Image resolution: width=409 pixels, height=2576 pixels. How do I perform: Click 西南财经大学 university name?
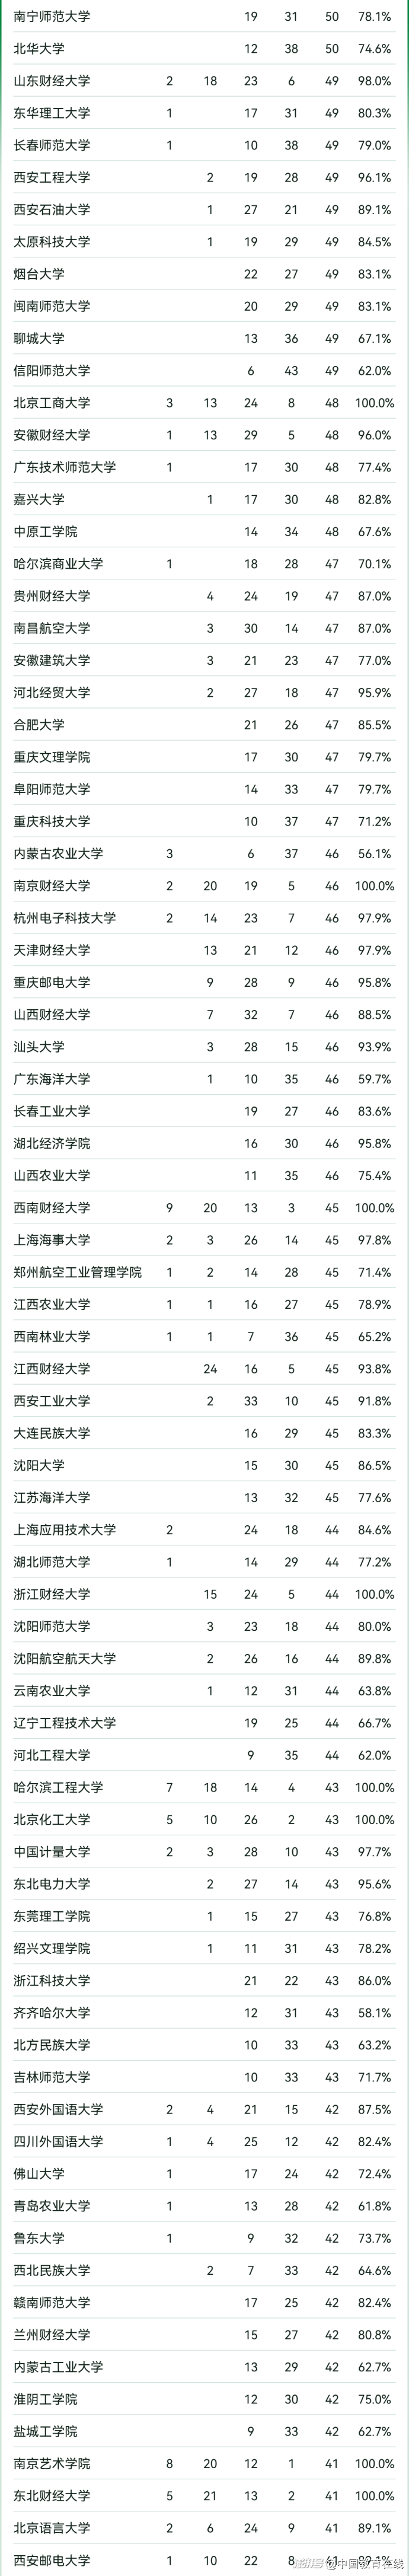point(51,1208)
